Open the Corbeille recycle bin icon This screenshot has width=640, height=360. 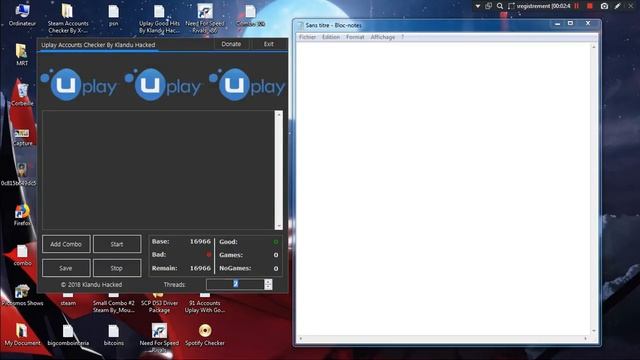[x=22, y=95]
